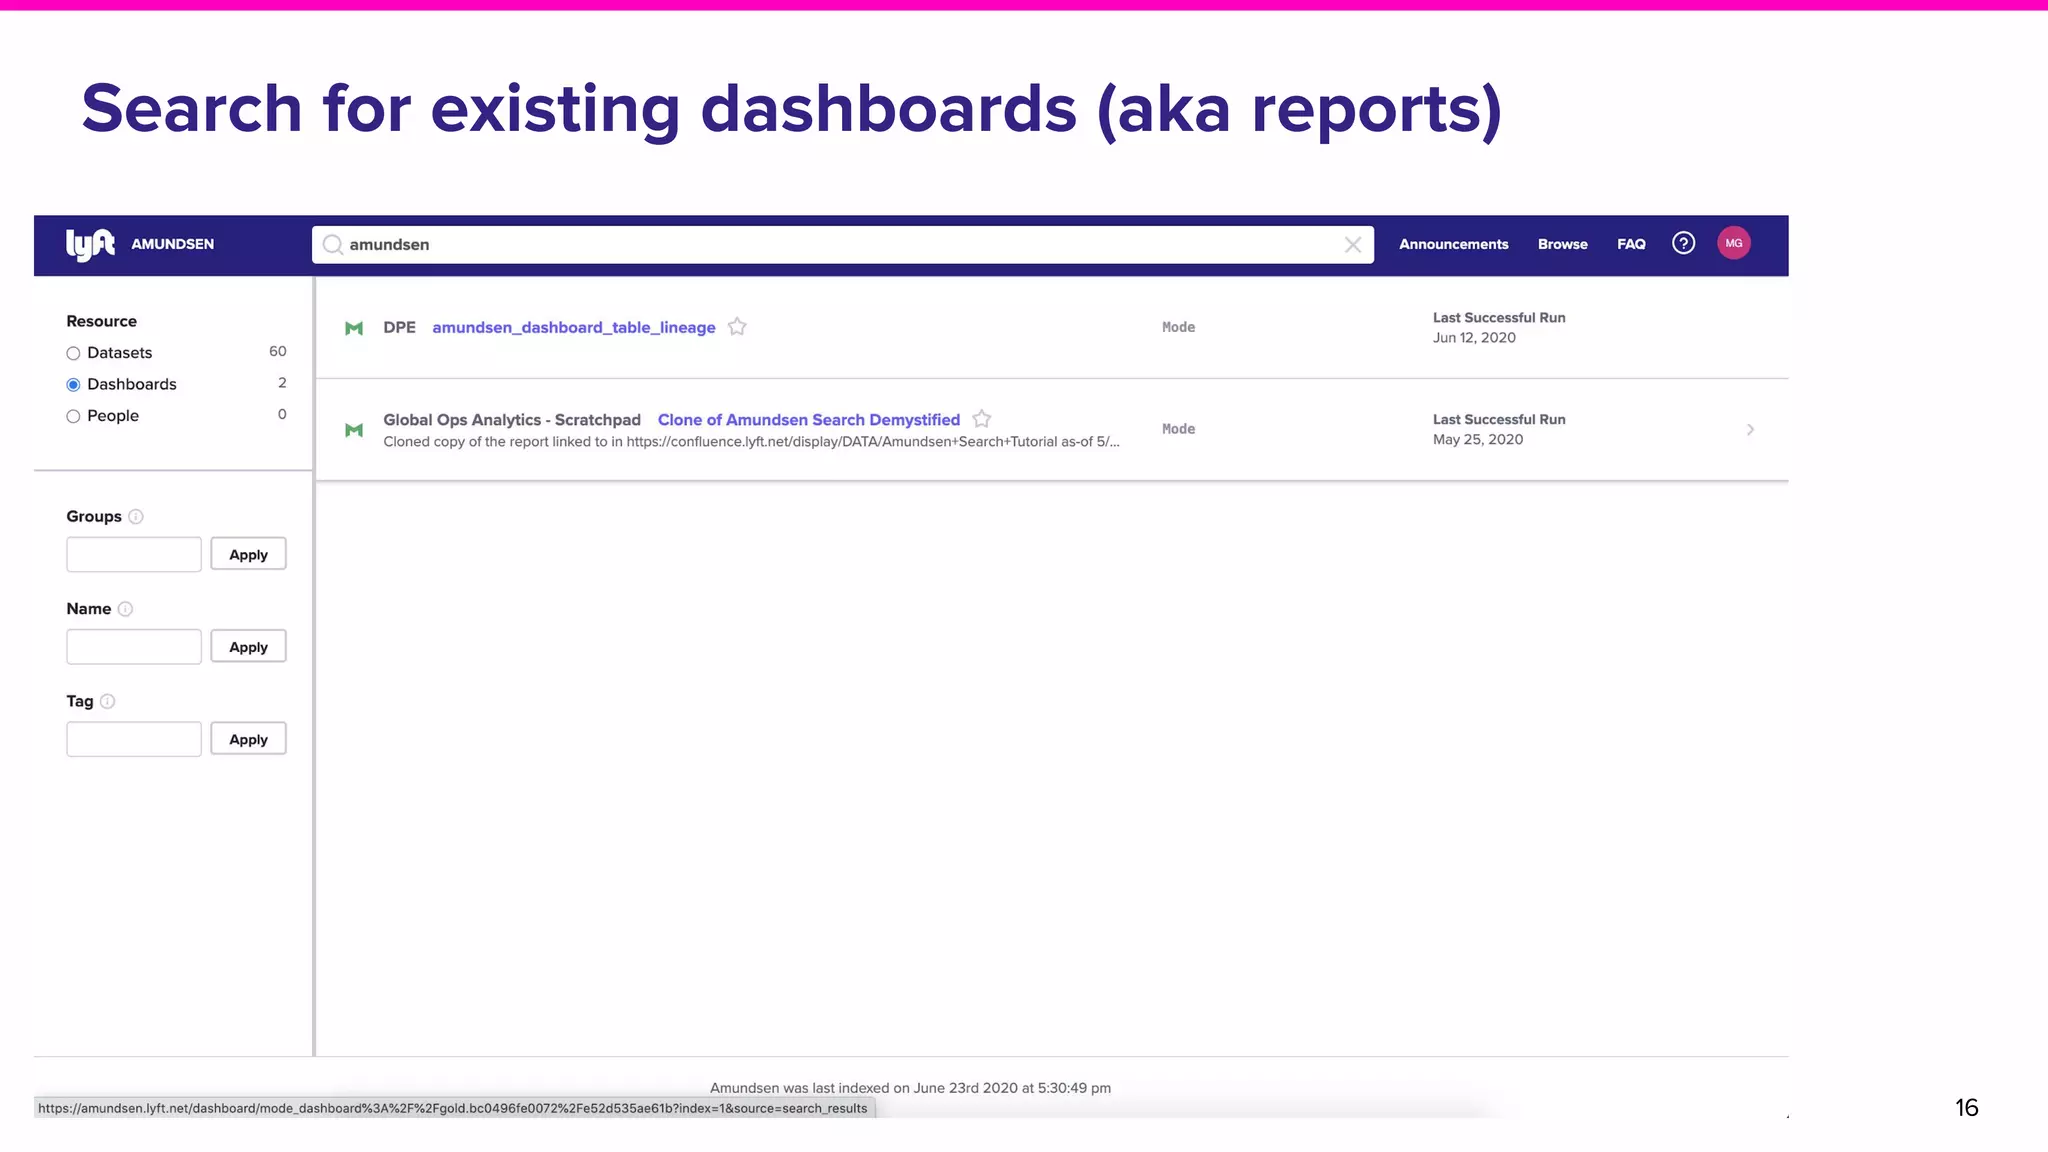Screen dimensions: 2048x1152
Task: Click the DPE group label
Action: [x=399, y=327]
